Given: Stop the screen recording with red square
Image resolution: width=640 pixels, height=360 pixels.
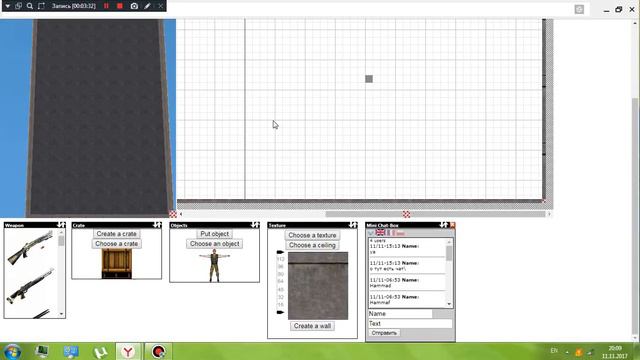Looking at the screenshot, I should coord(120,6).
